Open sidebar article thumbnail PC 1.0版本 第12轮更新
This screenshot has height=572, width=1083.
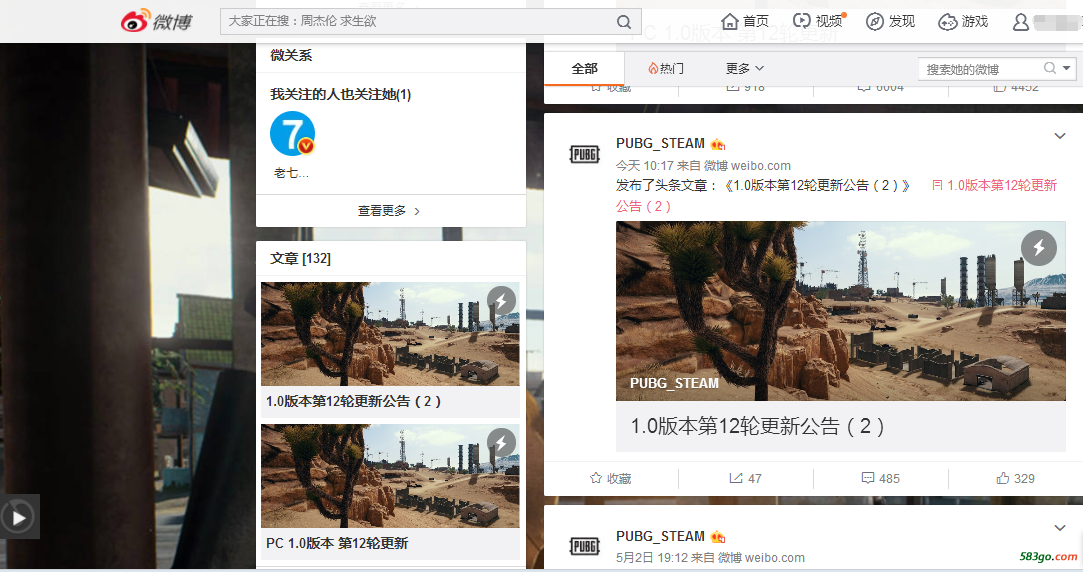[390, 476]
